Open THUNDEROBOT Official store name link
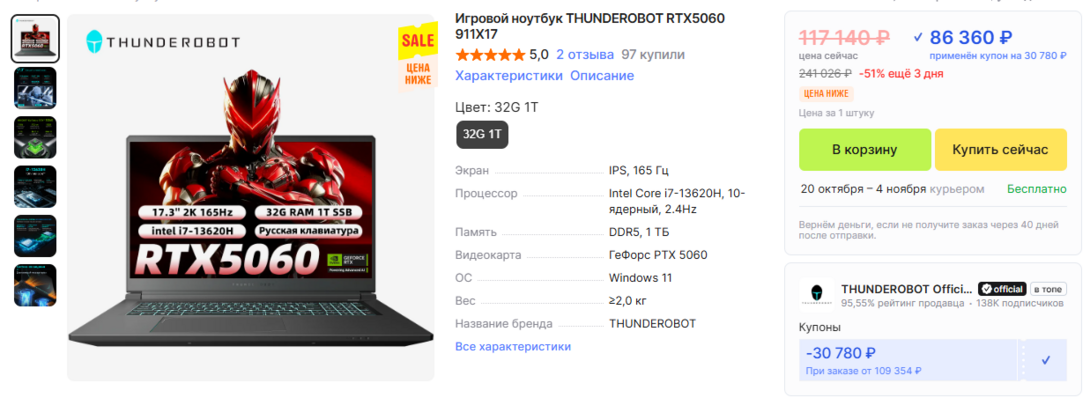Viewport: 1090px width, 420px height. 906,289
